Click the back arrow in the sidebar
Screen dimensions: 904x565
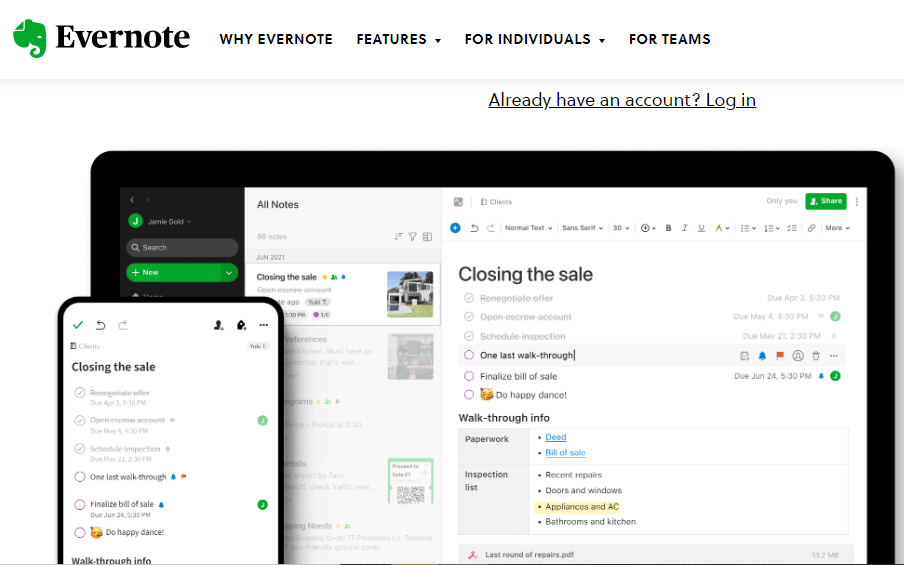[132, 199]
